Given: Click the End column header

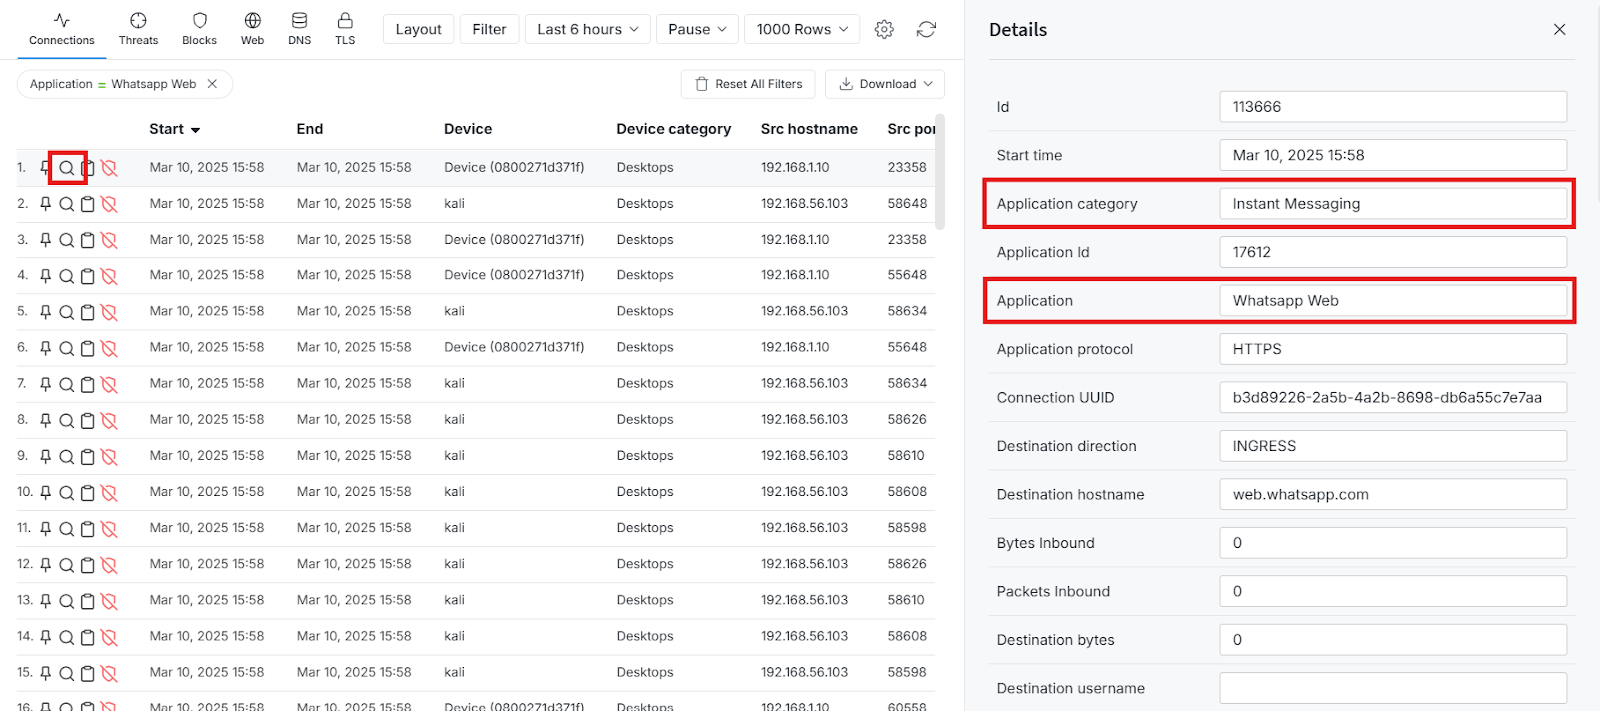Looking at the screenshot, I should click(x=310, y=129).
